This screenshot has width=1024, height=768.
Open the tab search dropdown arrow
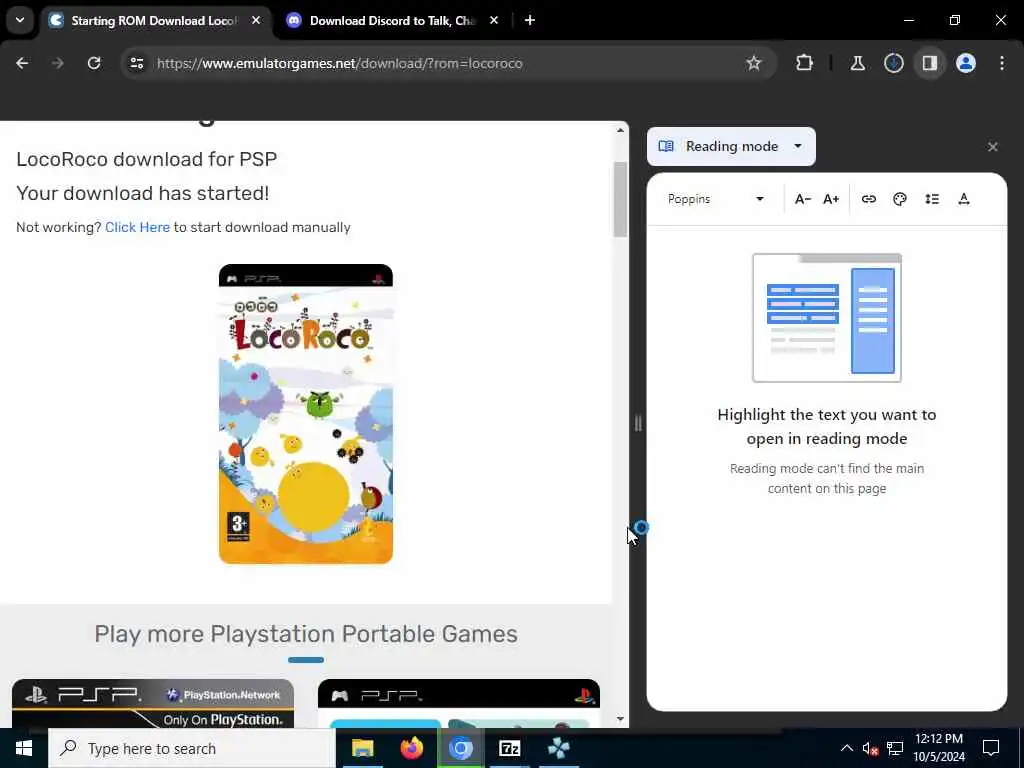tap(20, 20)
